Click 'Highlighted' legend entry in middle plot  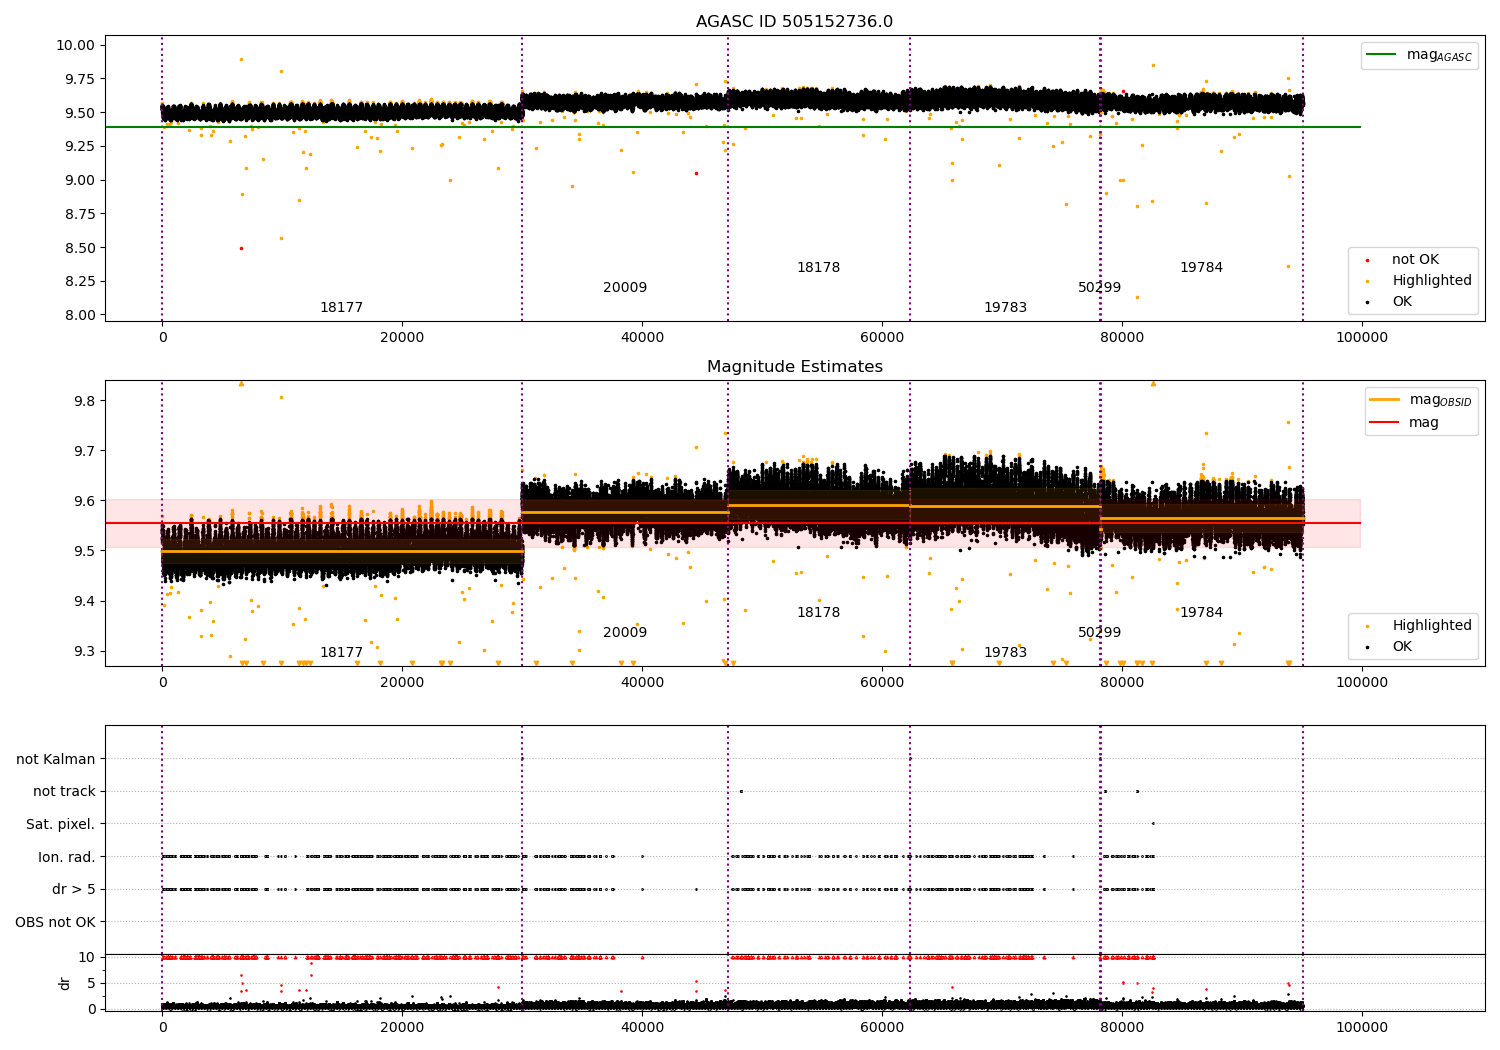(x=1421, y=626)
